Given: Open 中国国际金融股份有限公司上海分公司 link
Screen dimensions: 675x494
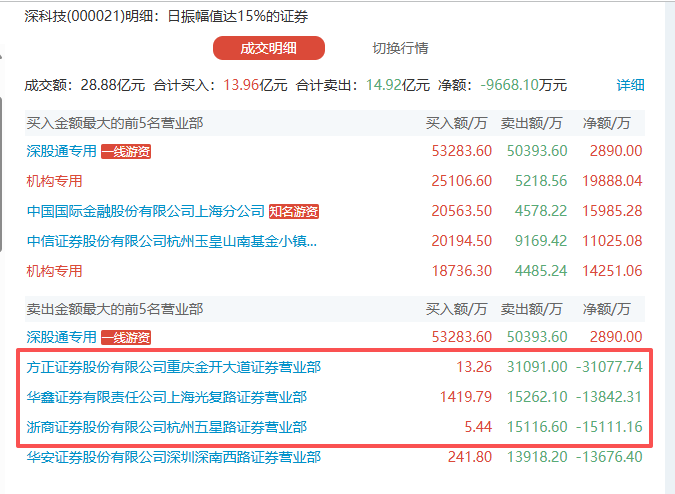Looking at the screenshot, I should coord(145,211).
